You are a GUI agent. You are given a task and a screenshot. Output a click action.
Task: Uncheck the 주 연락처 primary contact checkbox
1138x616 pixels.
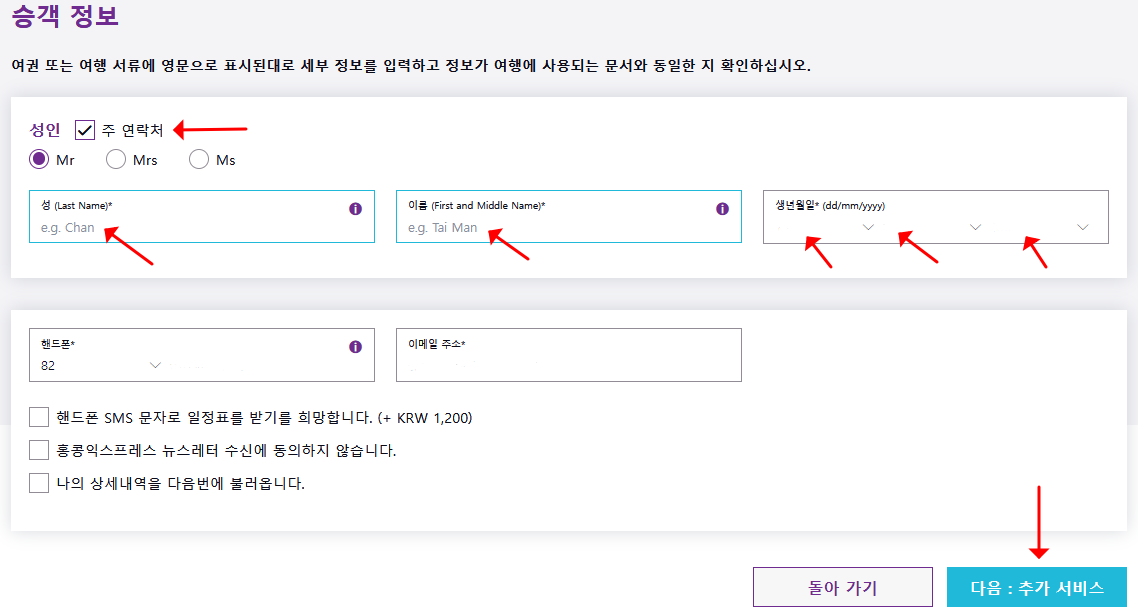point(84,129)
